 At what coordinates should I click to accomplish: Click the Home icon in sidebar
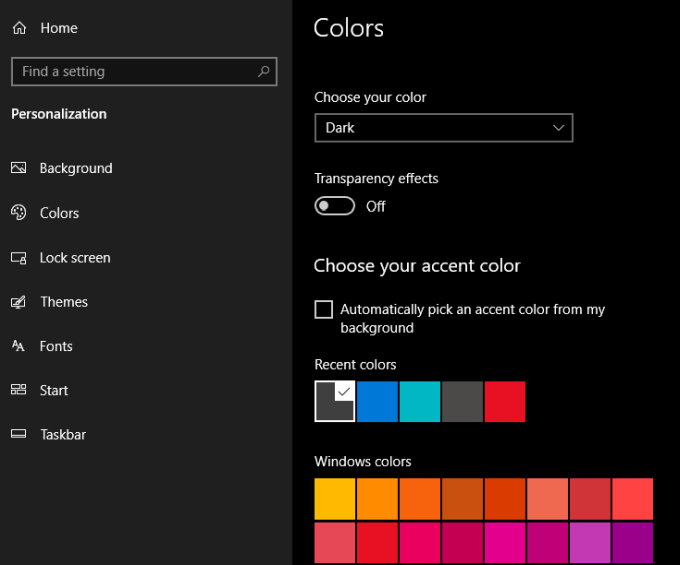click(x=19, y=29)
